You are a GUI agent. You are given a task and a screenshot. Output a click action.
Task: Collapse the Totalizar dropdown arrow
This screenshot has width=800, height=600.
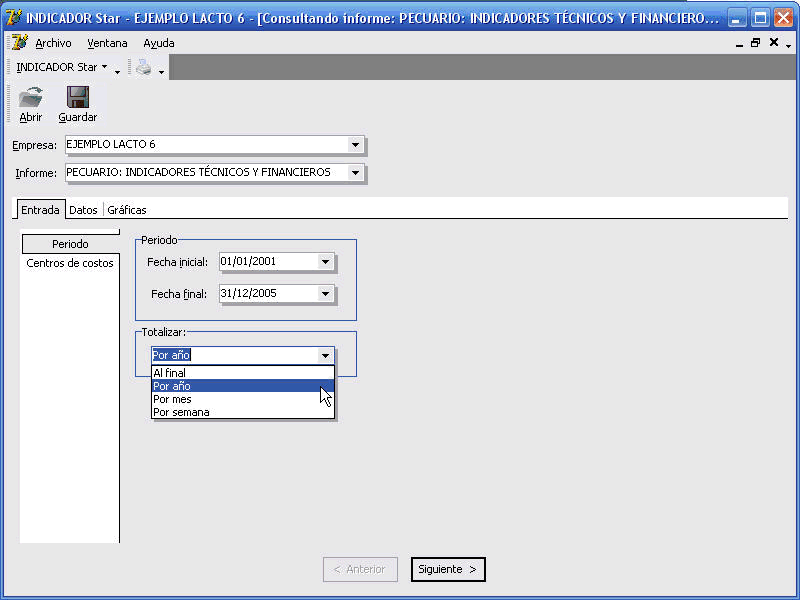(x=325, y=355)
